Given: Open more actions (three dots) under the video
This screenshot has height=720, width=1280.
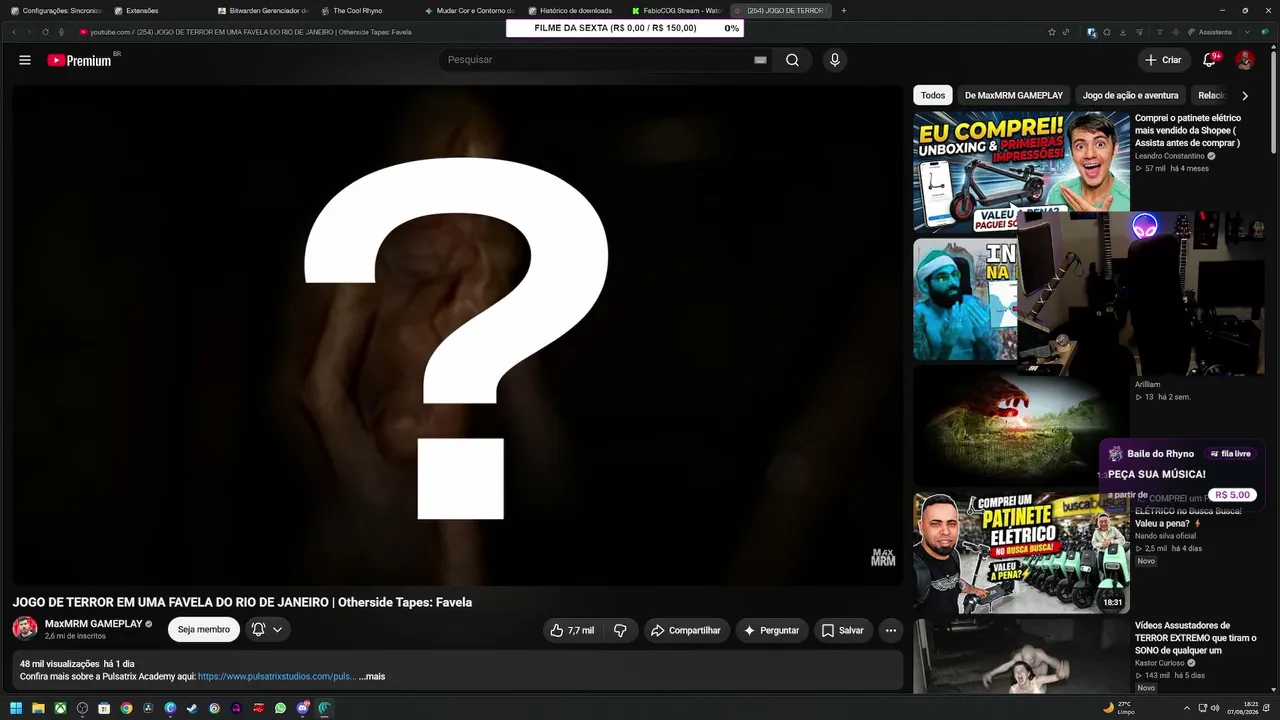Looking at the screenshot, I should 891,630.
